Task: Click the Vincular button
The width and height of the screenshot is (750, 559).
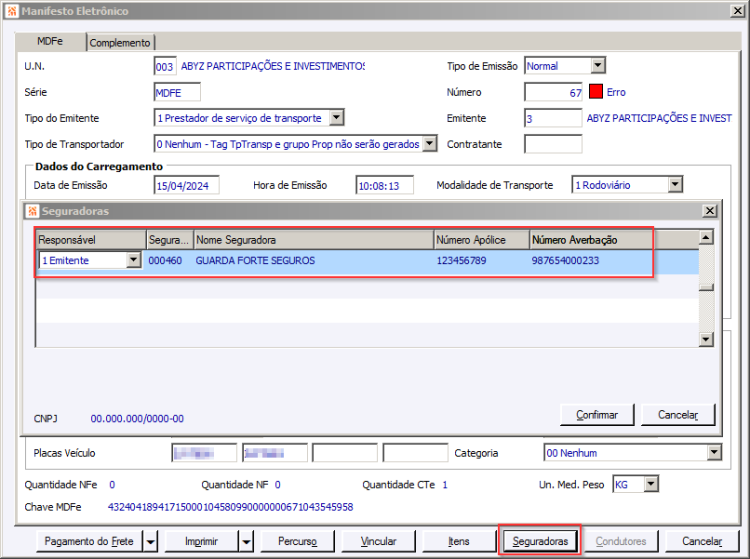Action: coord(378,541)
